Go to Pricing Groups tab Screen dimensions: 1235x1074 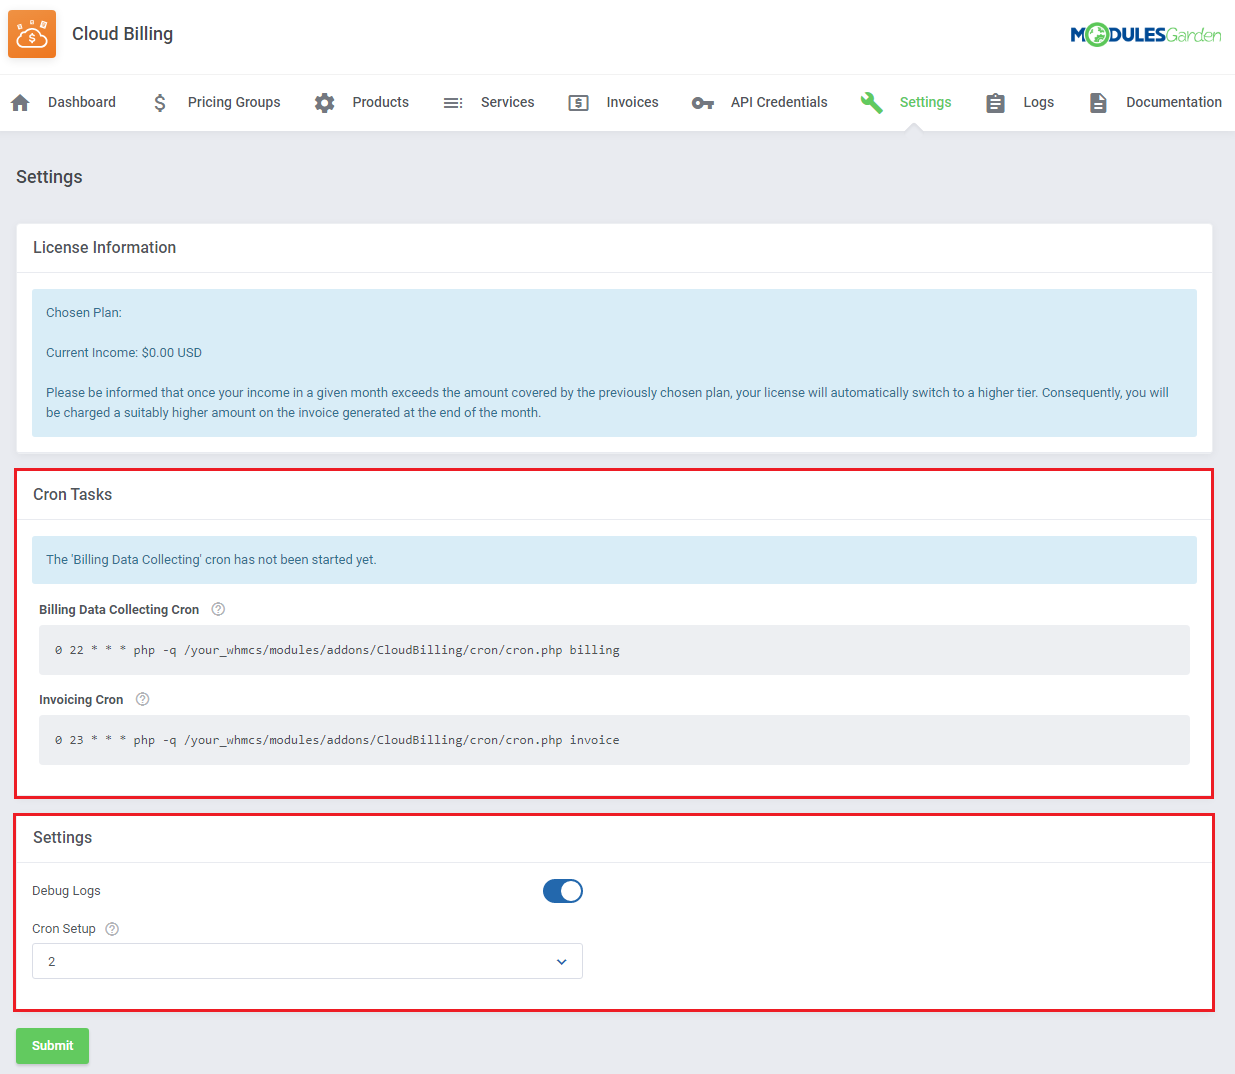[234, 102]
